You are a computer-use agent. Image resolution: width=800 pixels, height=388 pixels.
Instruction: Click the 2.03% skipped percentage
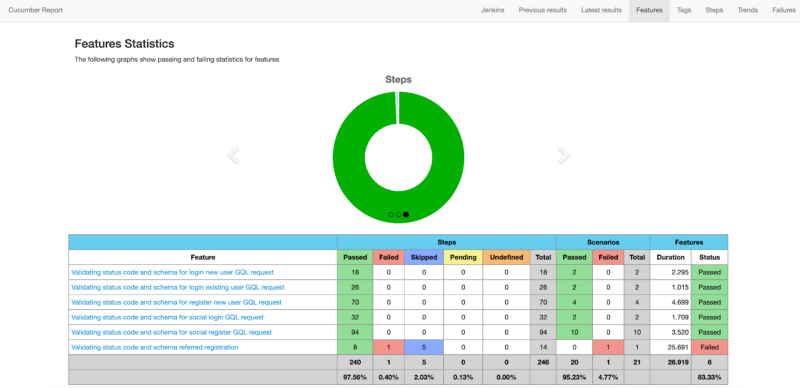(424, 377)
